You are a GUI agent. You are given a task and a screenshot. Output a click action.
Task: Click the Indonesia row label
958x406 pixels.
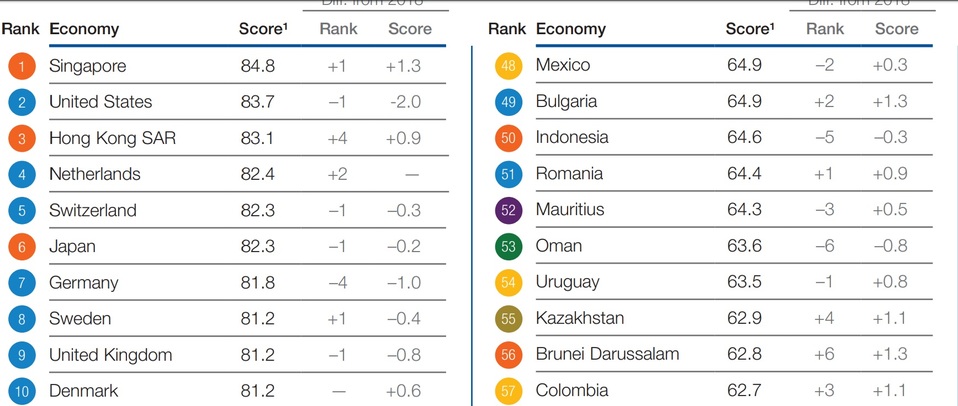pos(573,137)
